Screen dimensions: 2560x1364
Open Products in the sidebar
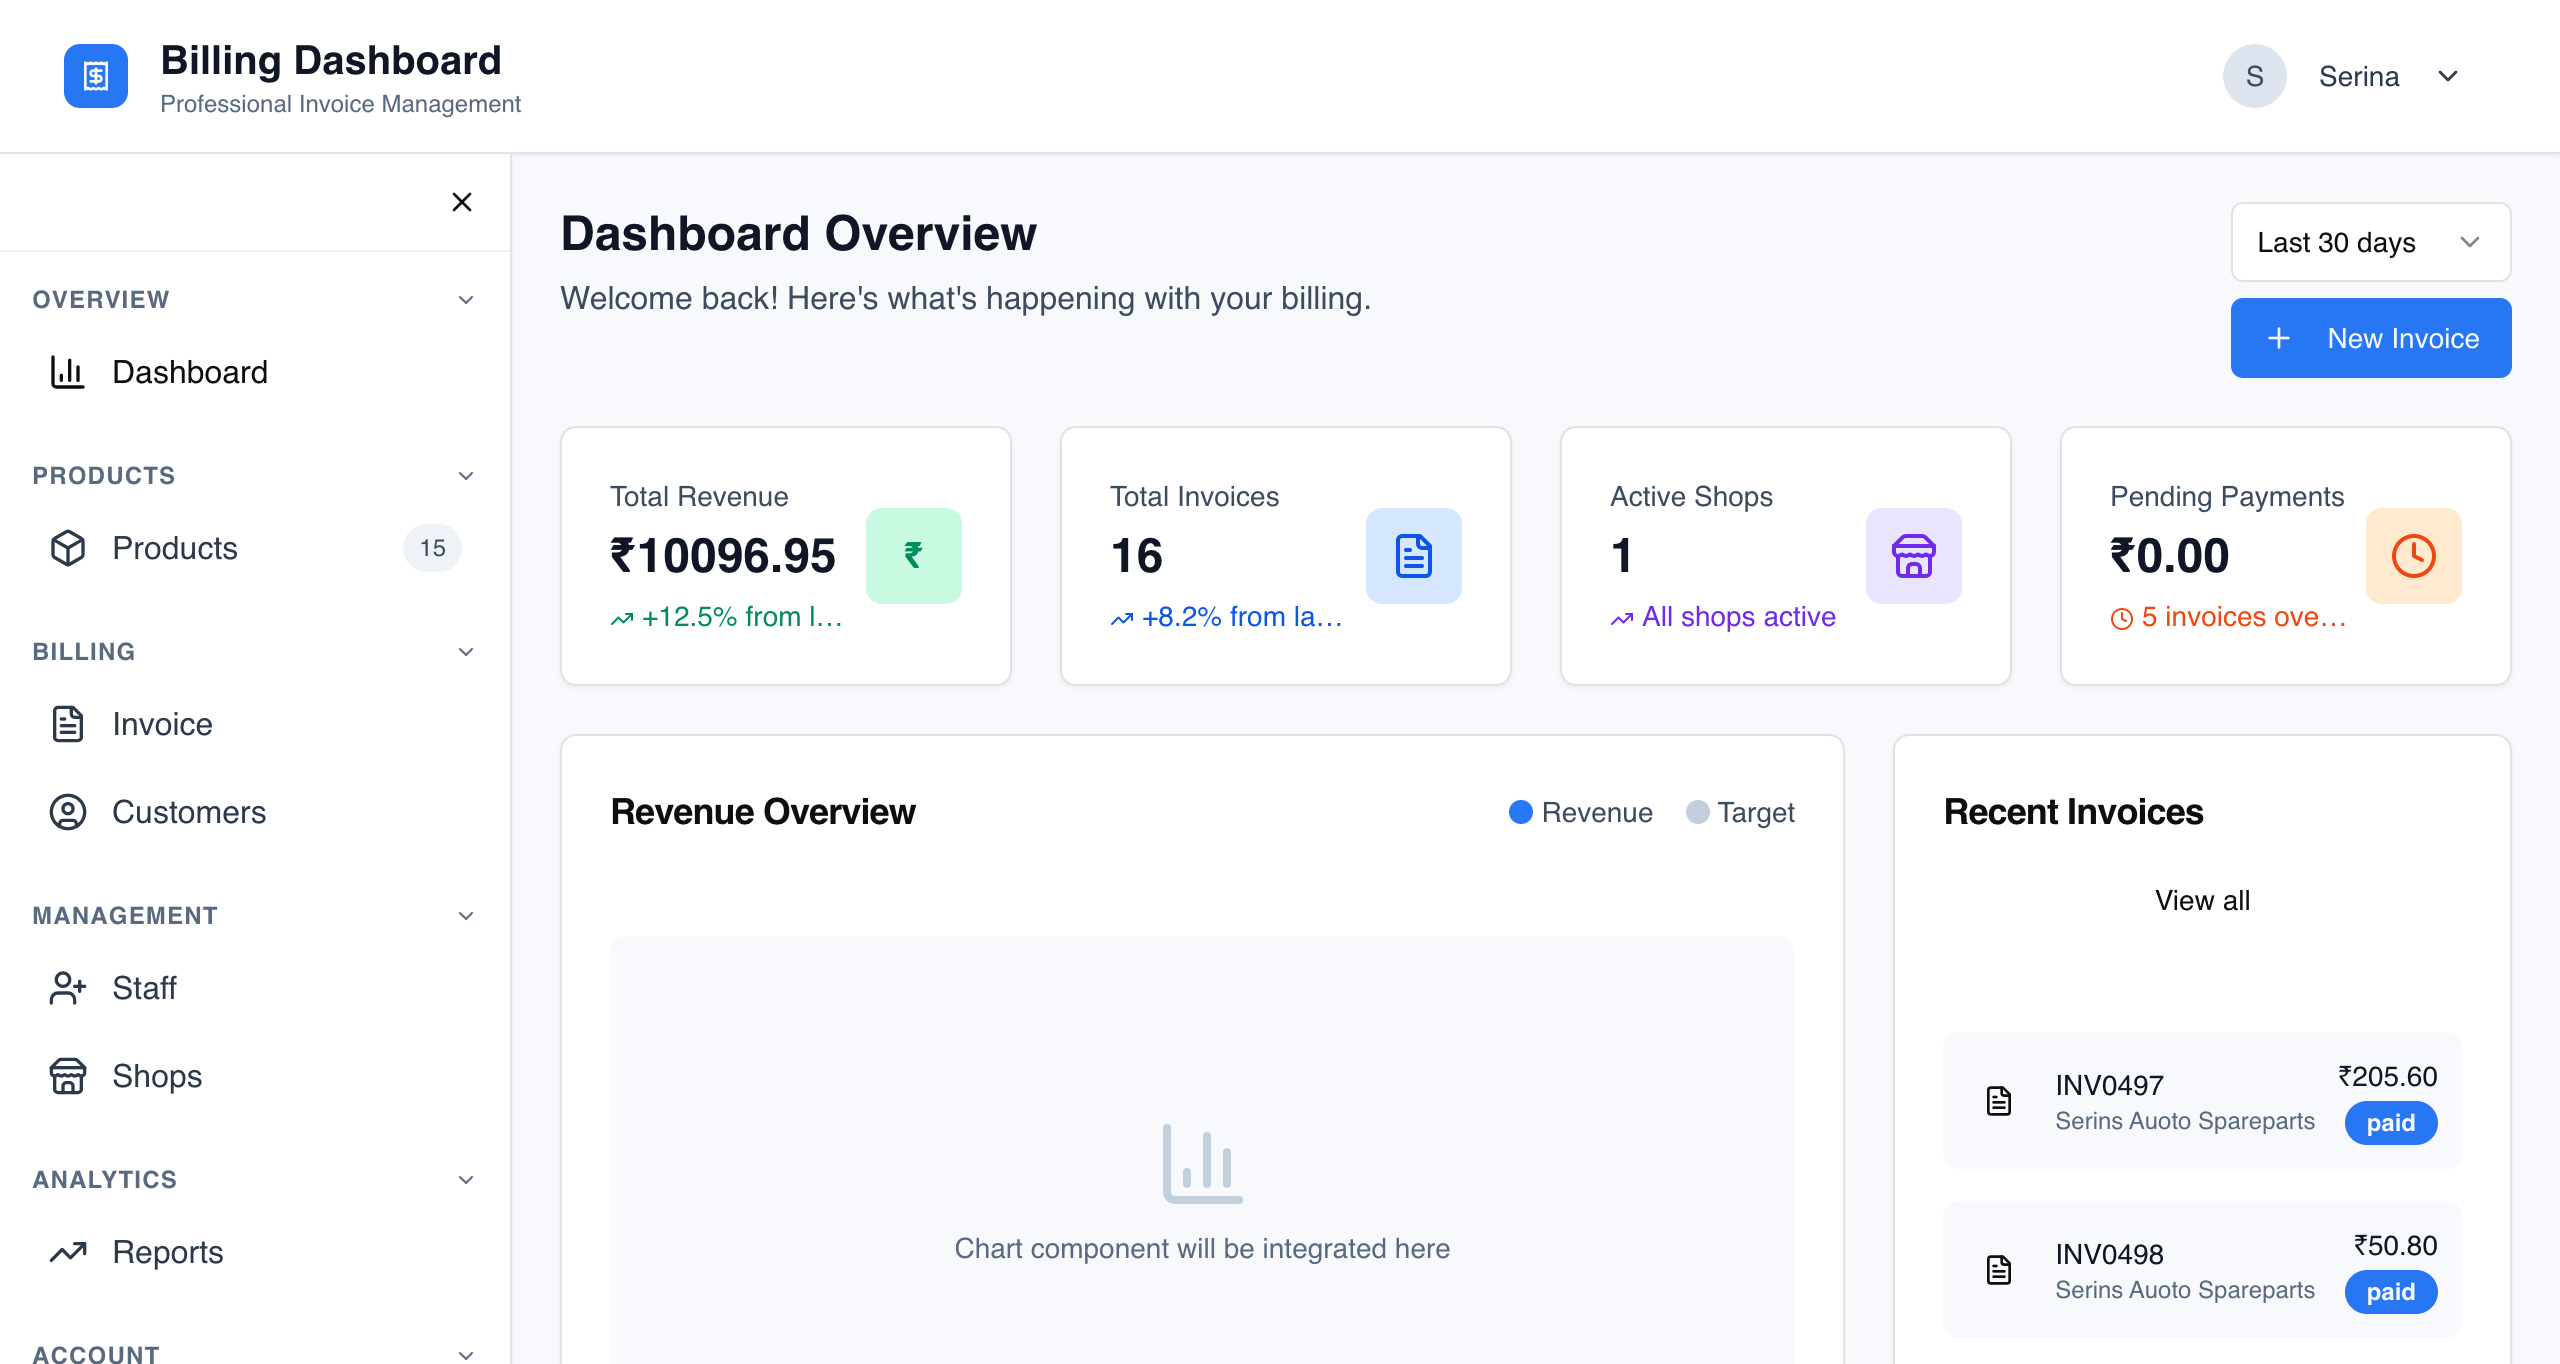(x=175, y=548)
